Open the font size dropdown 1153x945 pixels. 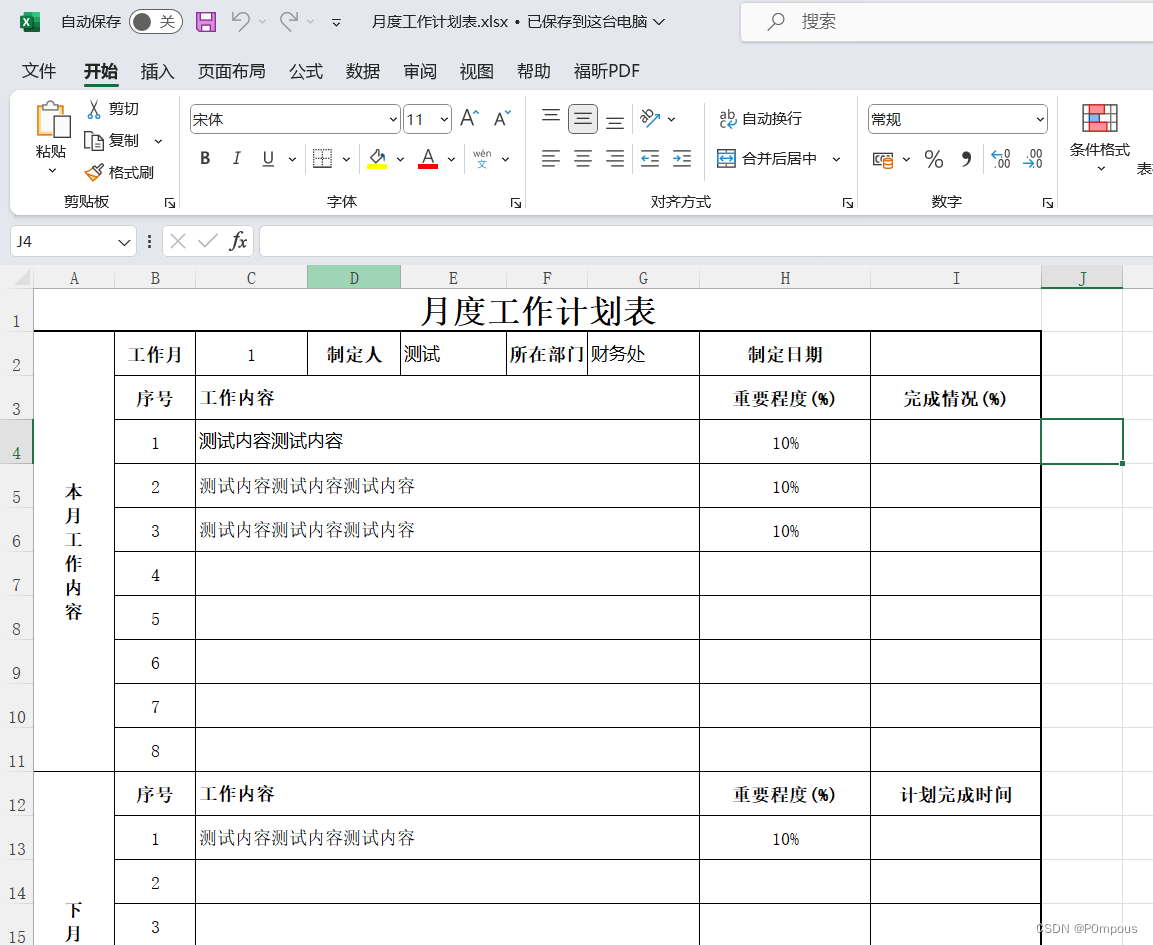click(442, 119)
